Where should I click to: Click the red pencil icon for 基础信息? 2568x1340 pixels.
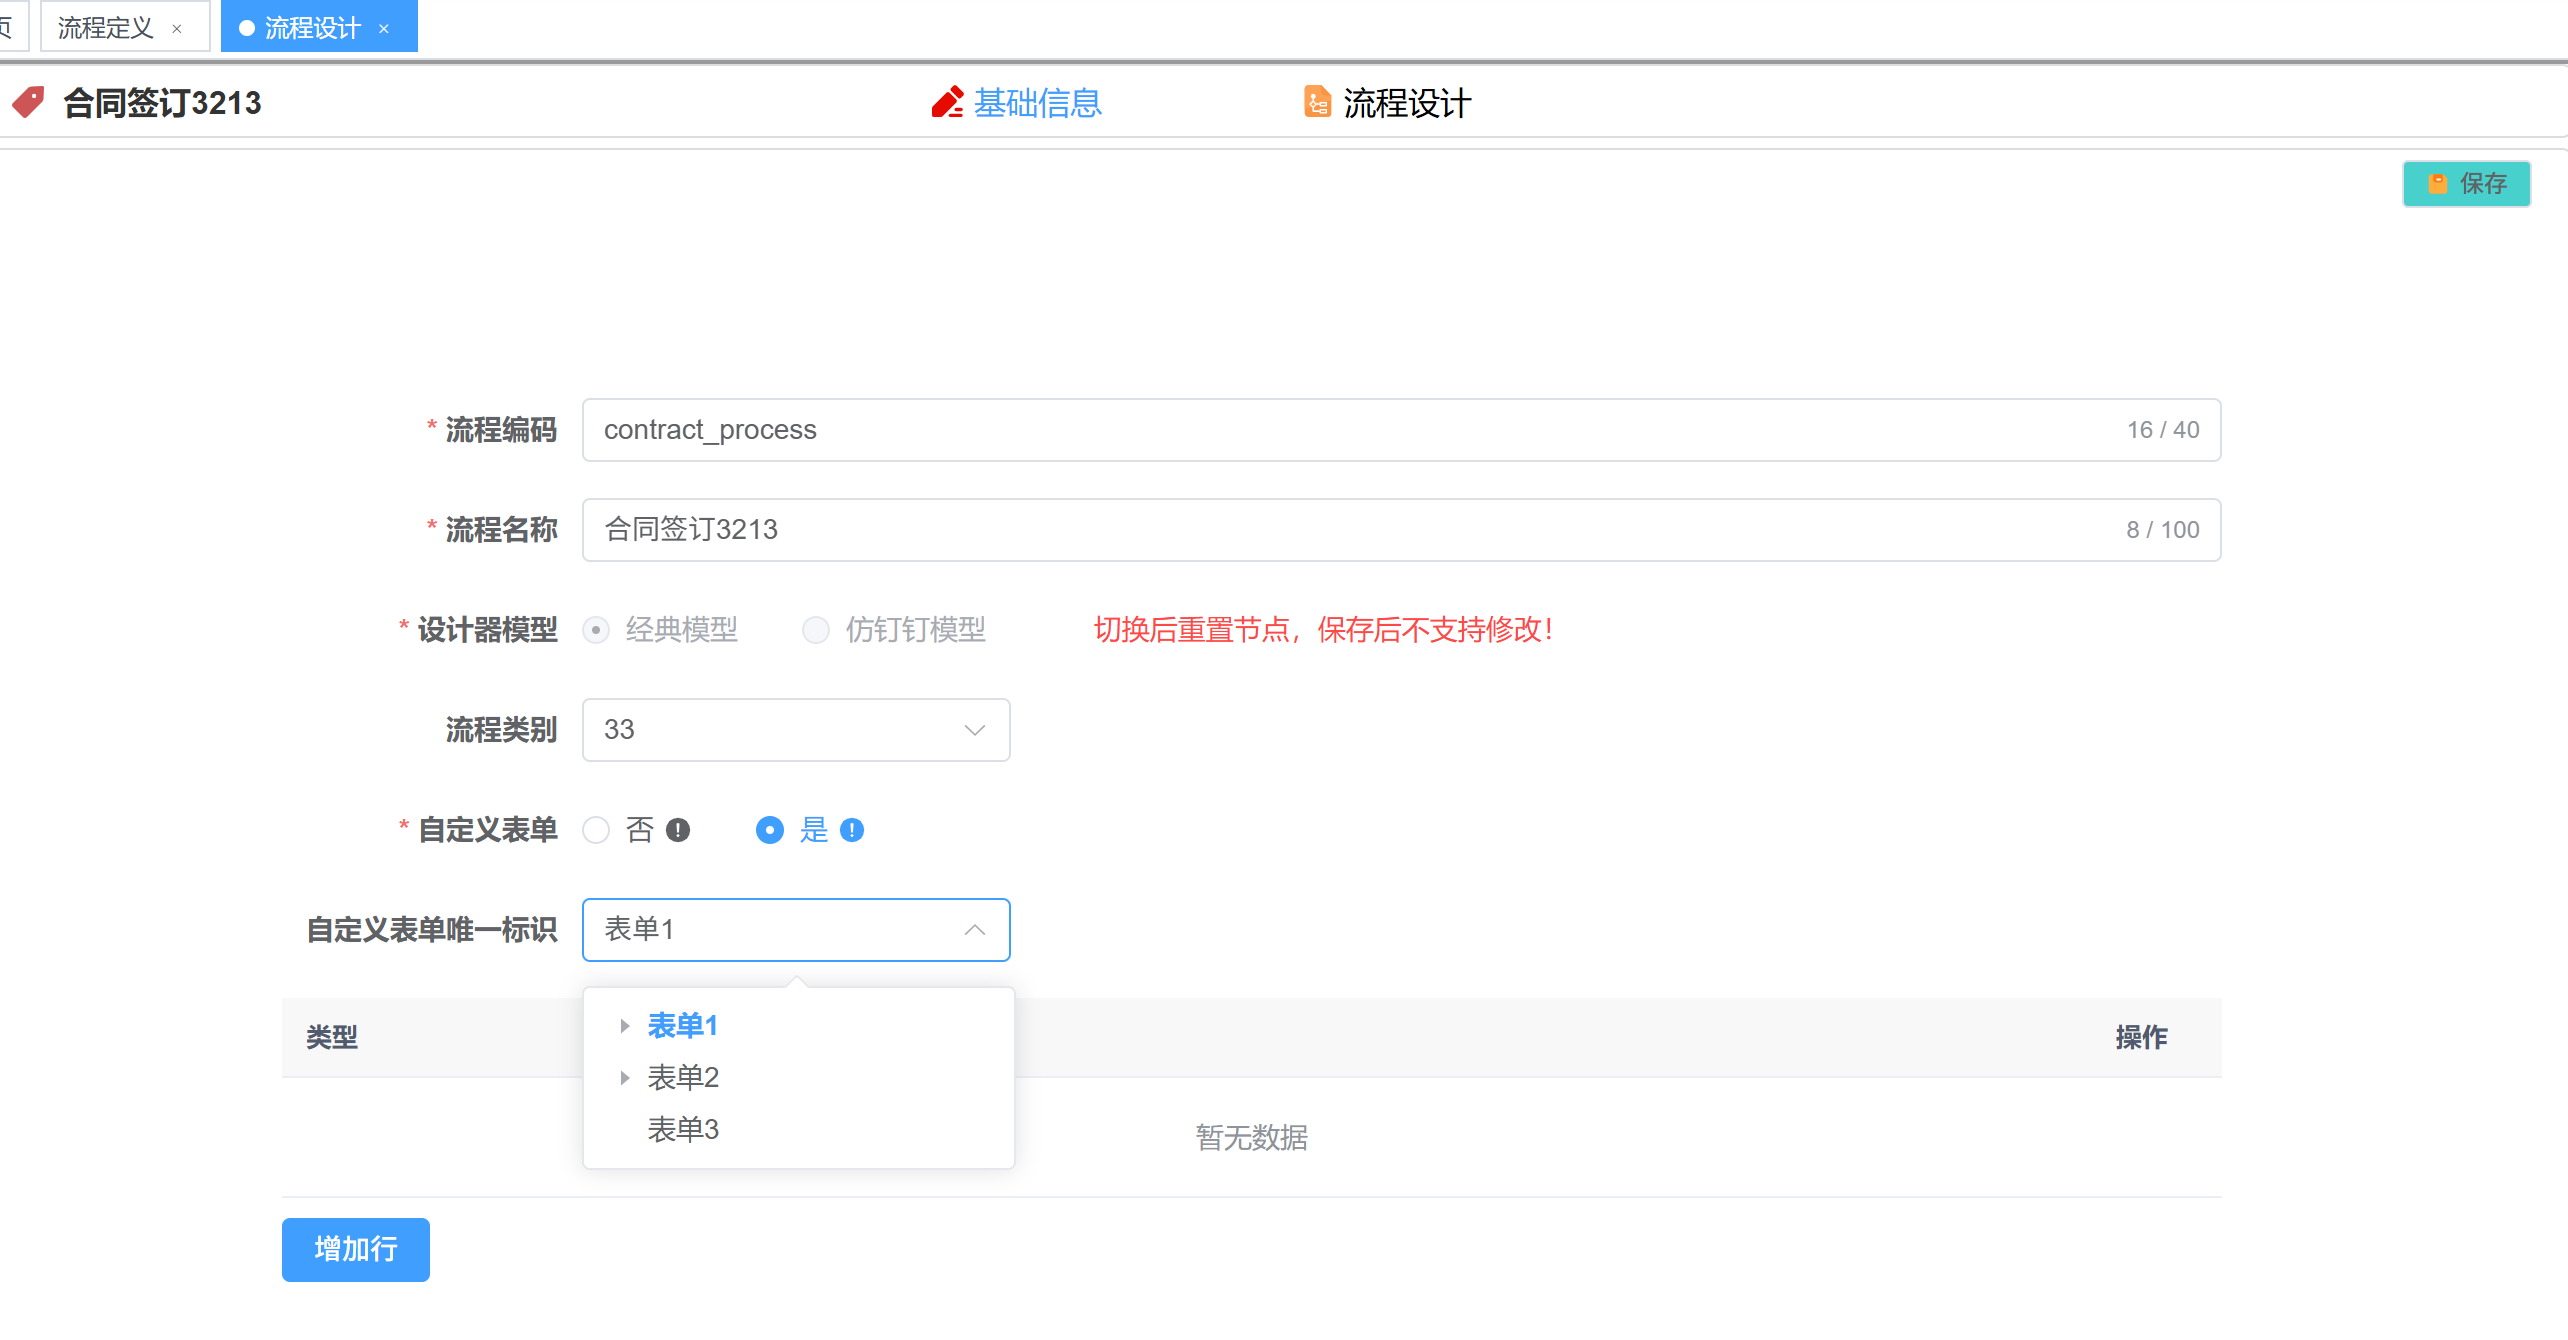[946, 102]
